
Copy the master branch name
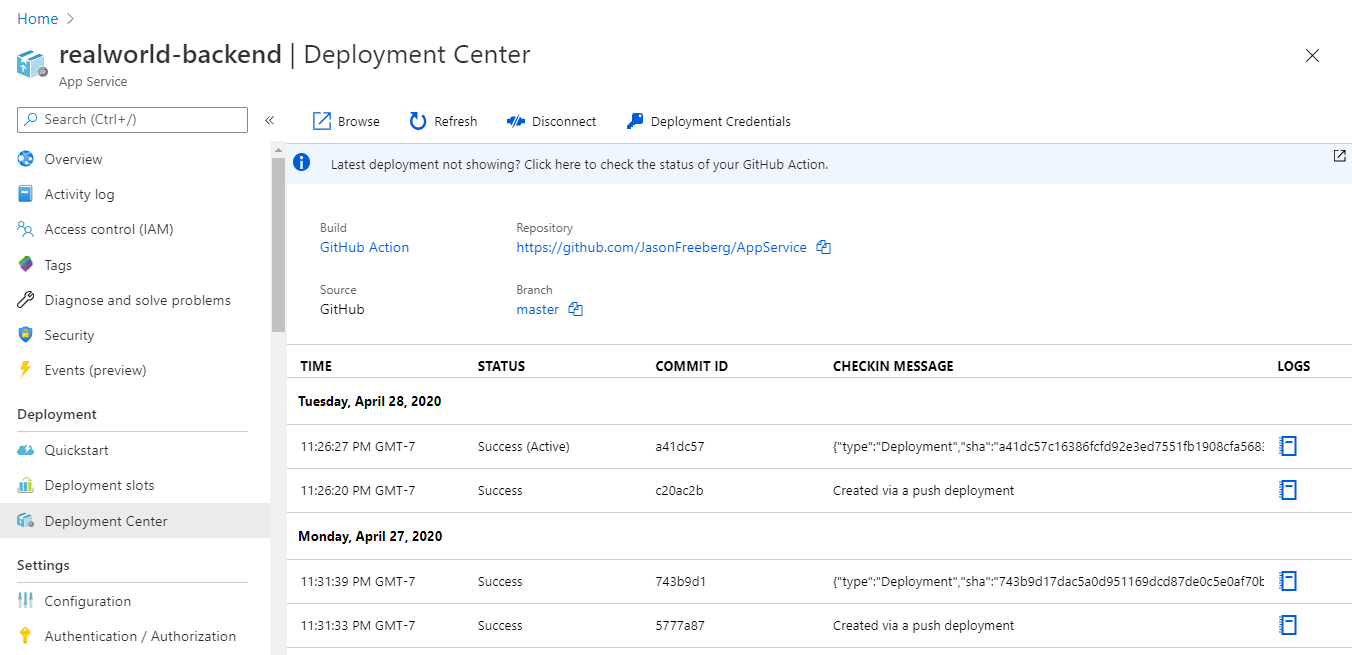[575, 309]
